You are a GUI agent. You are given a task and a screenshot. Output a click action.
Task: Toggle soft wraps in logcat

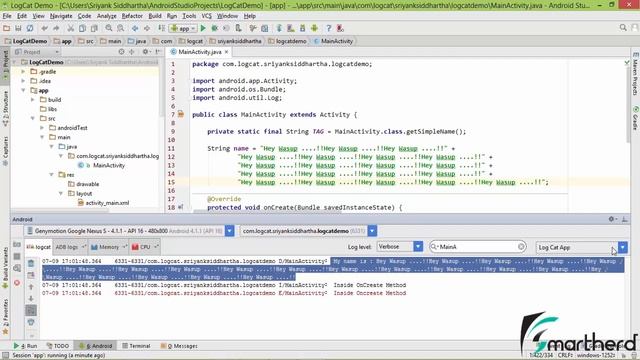(31, 311)
